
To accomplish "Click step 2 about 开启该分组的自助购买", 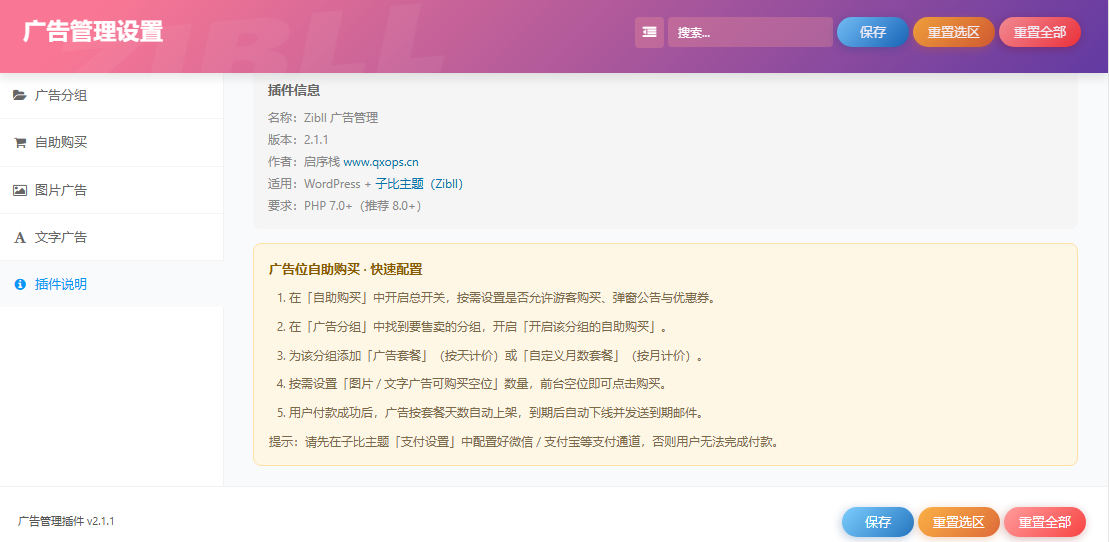I will pyautogui.click(x=472, y=327).
